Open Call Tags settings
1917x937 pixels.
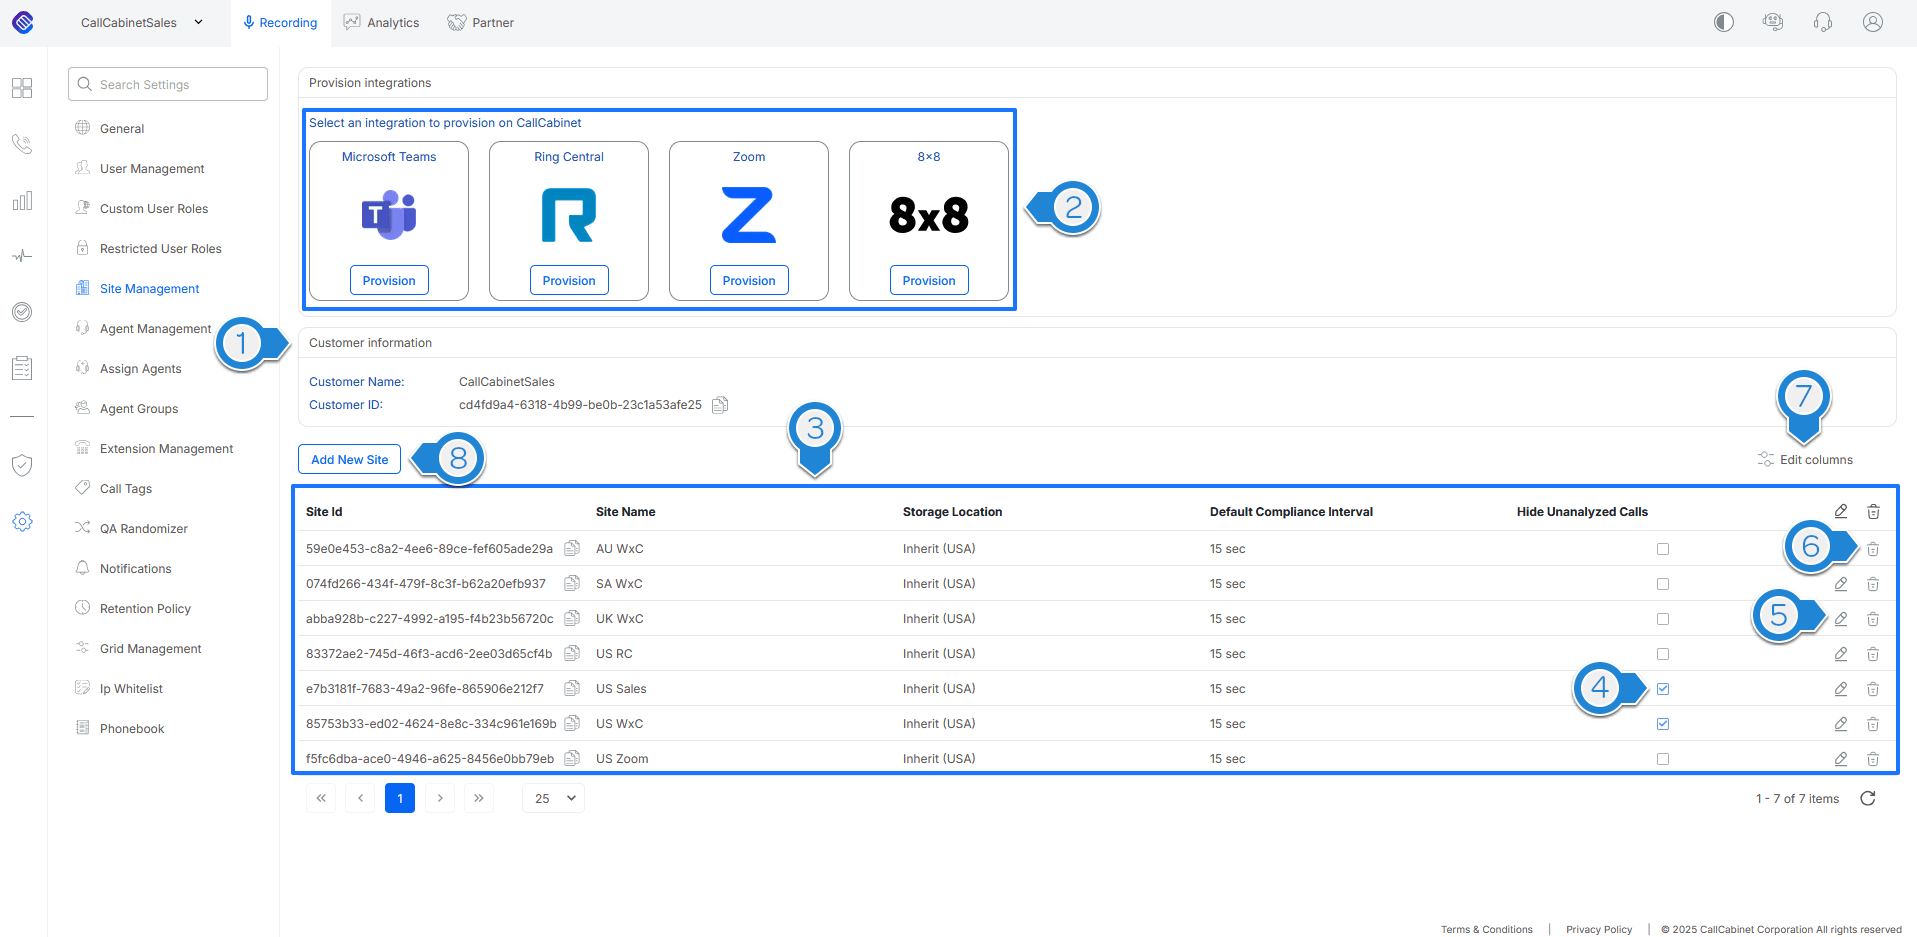pos(126,489)
